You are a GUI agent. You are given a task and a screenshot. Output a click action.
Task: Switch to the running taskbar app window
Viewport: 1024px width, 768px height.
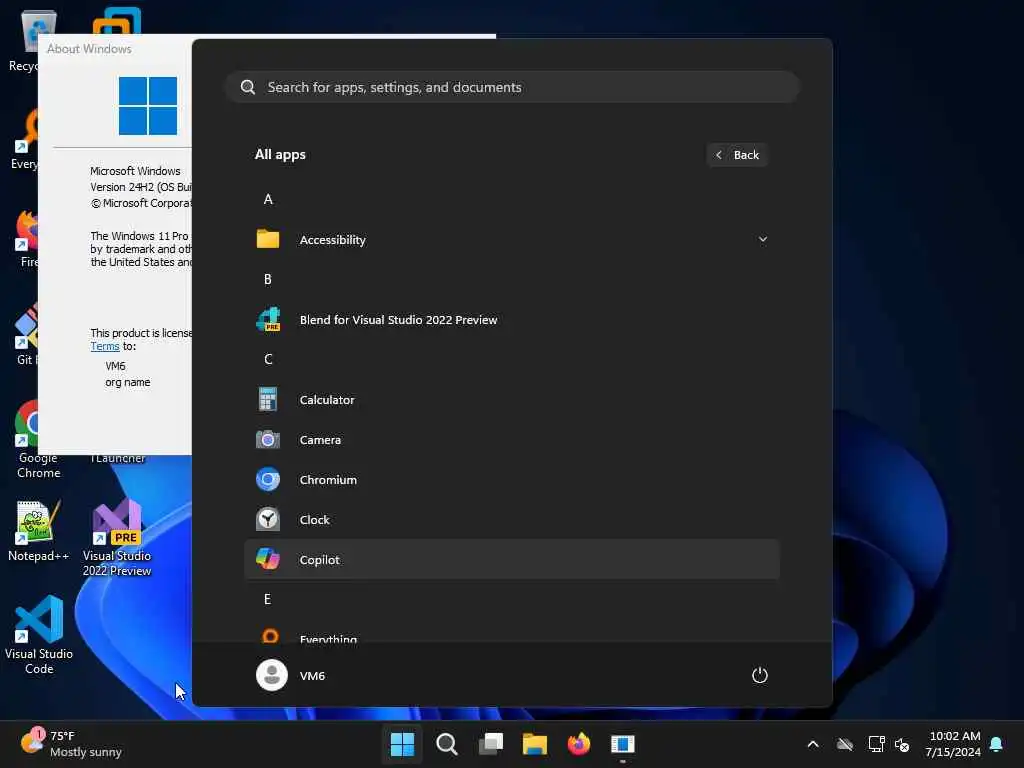pos(622,744)
